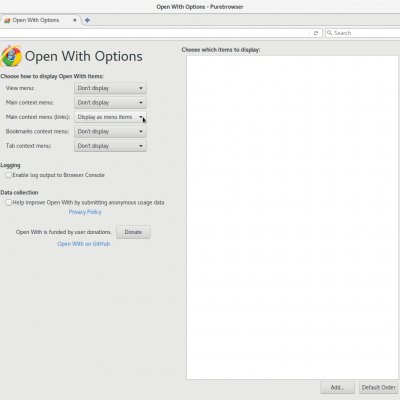Expand Main context menu (links) dropdown

110,117
